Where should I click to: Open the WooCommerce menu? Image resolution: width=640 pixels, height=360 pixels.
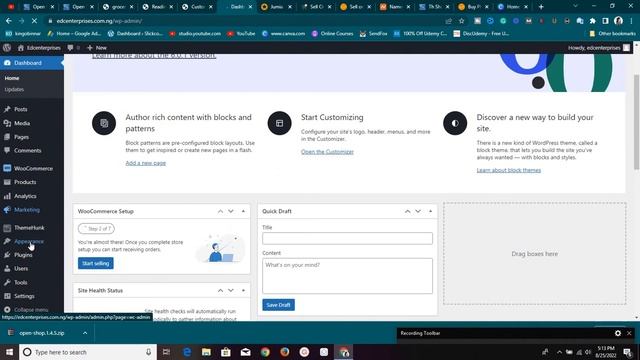tap(33, 169)
